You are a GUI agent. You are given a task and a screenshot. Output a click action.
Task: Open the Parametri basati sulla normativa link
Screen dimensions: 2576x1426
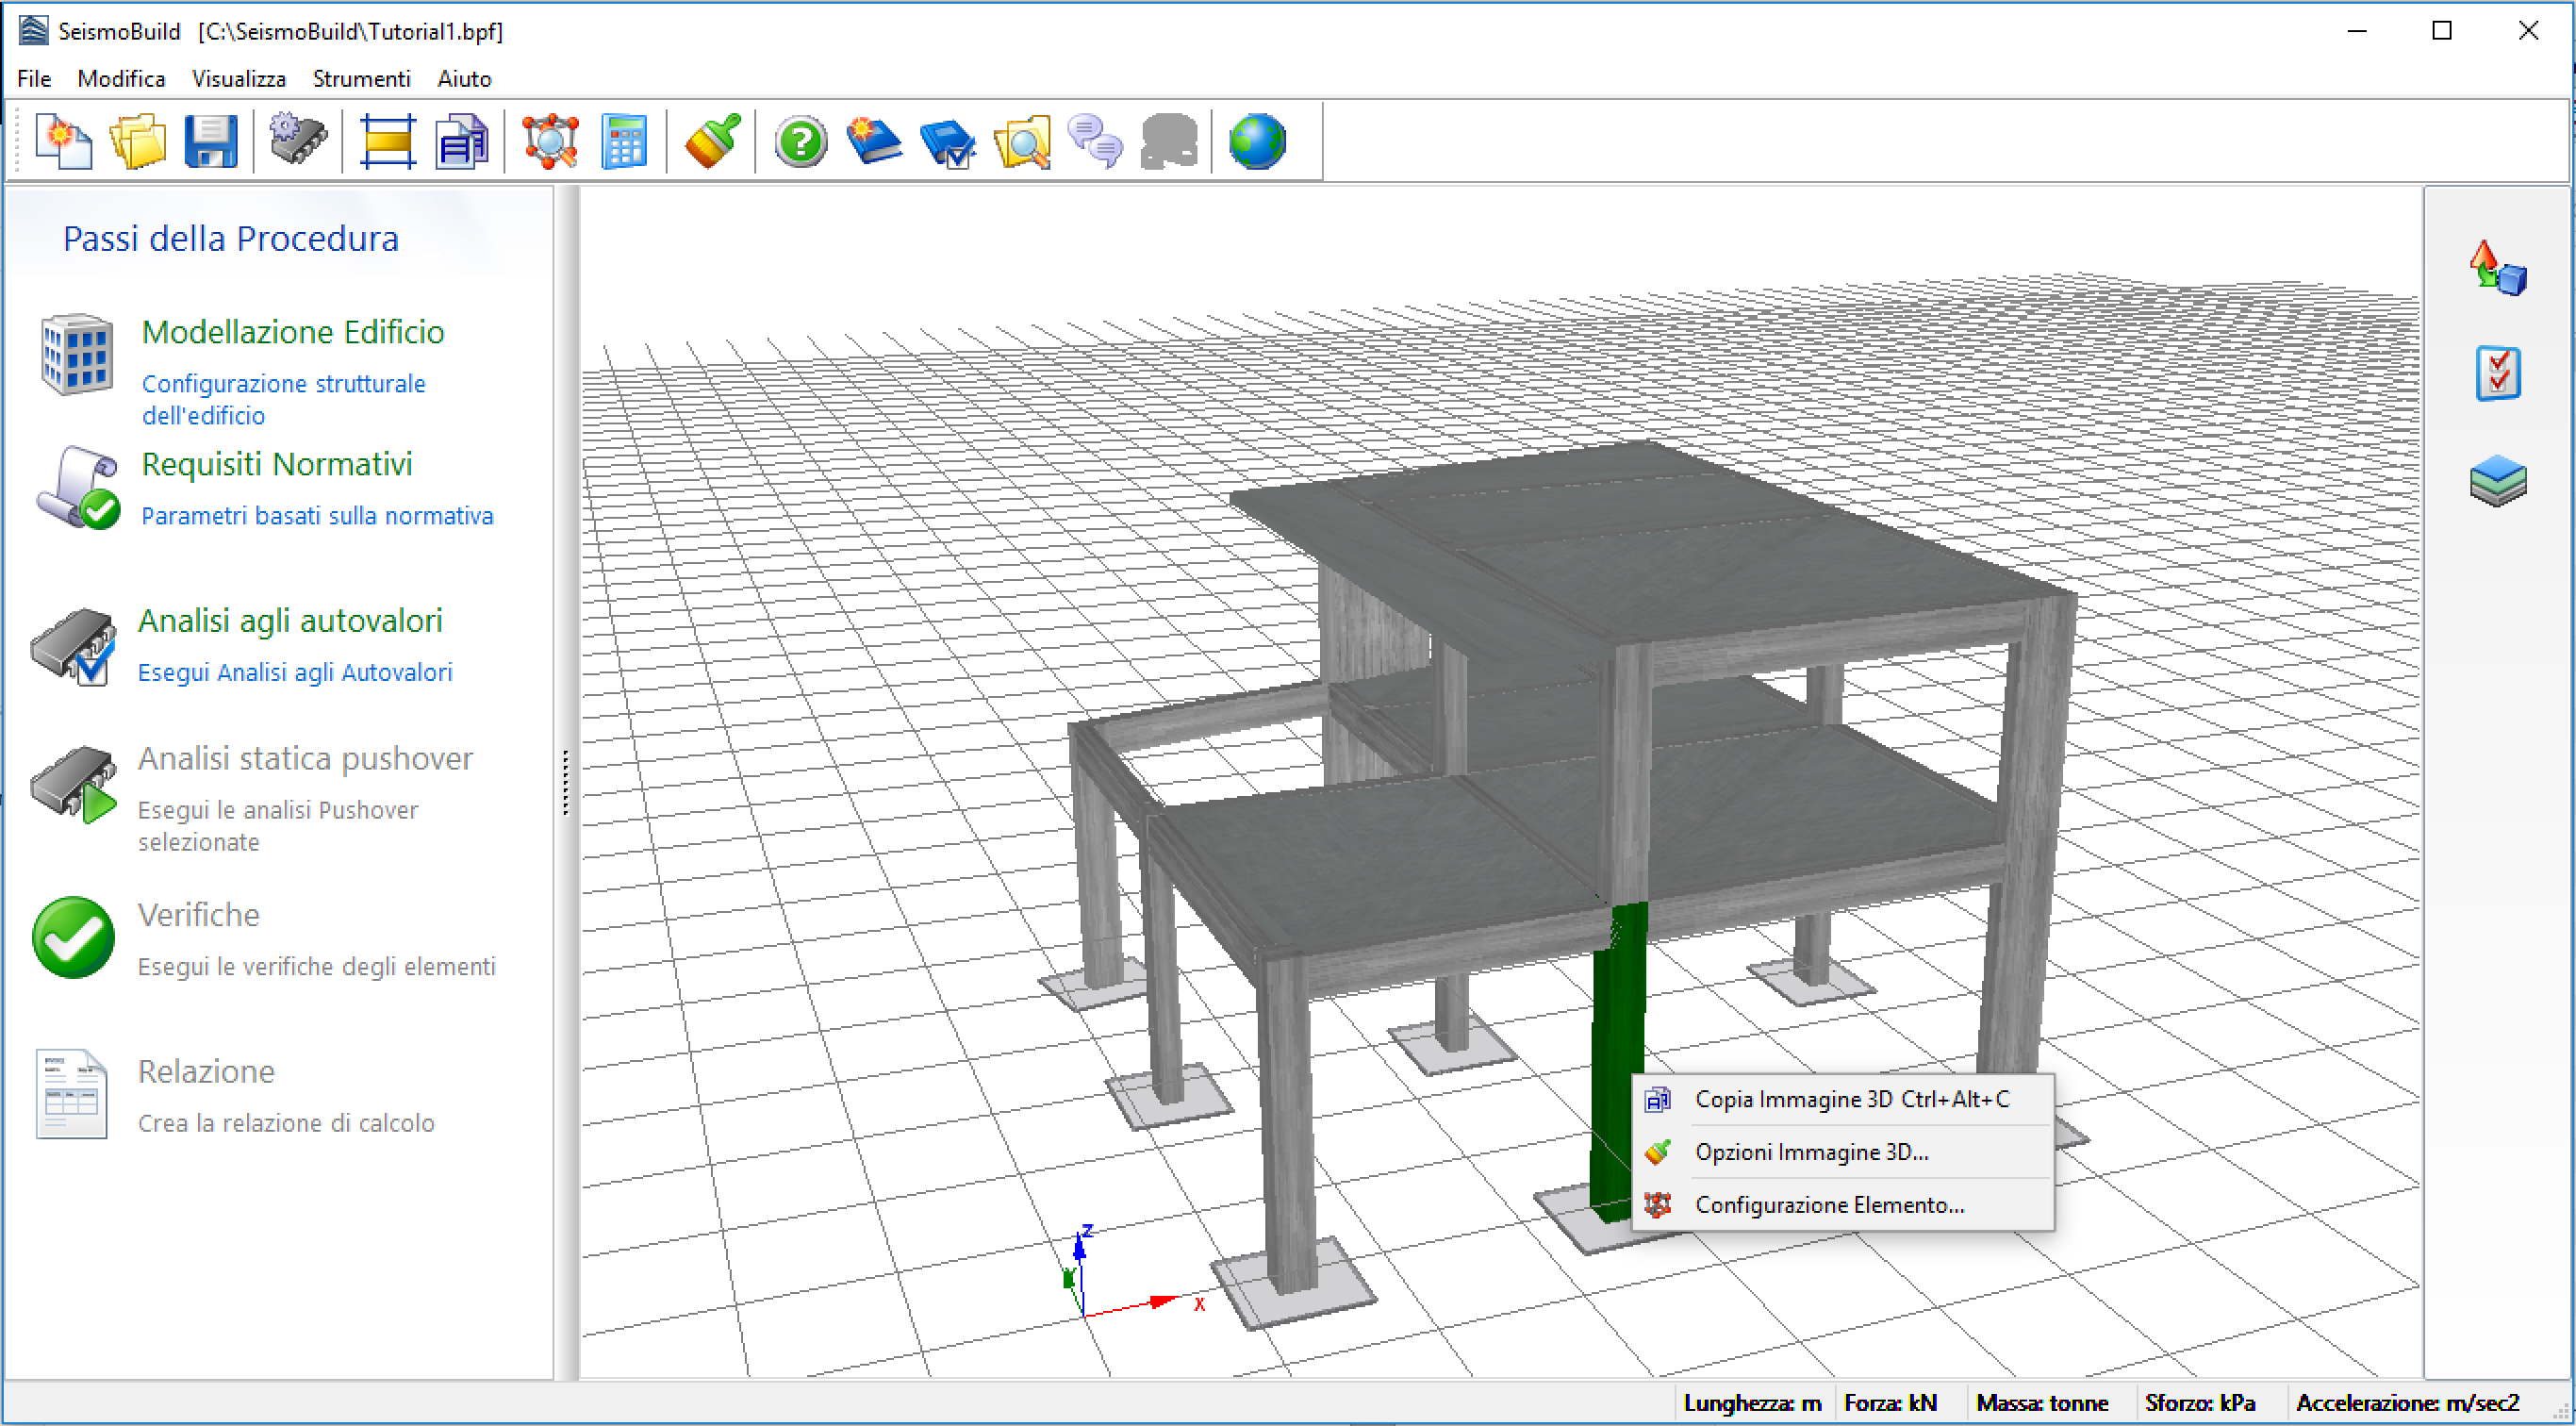coord(317,516)
